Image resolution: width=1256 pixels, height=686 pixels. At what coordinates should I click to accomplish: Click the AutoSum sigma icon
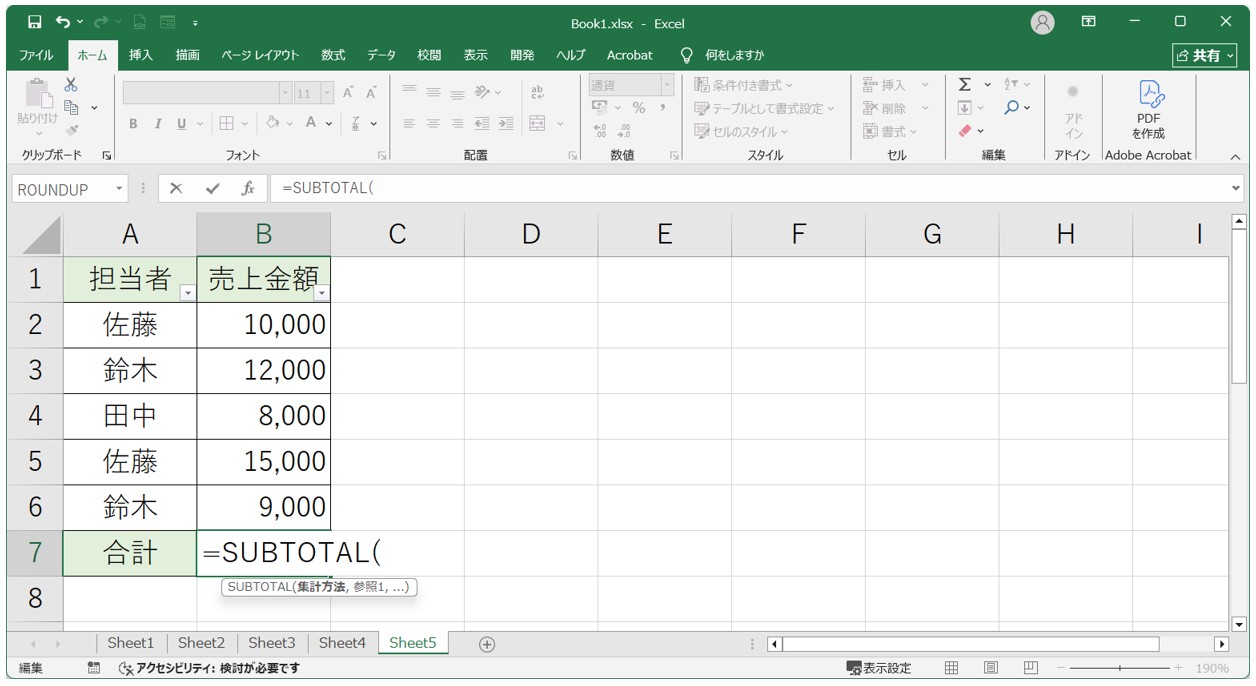965,85
